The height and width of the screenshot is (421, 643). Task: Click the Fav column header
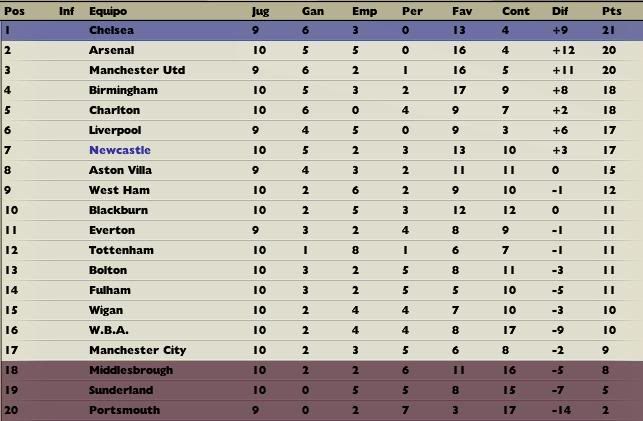click(x=462, y=11)
